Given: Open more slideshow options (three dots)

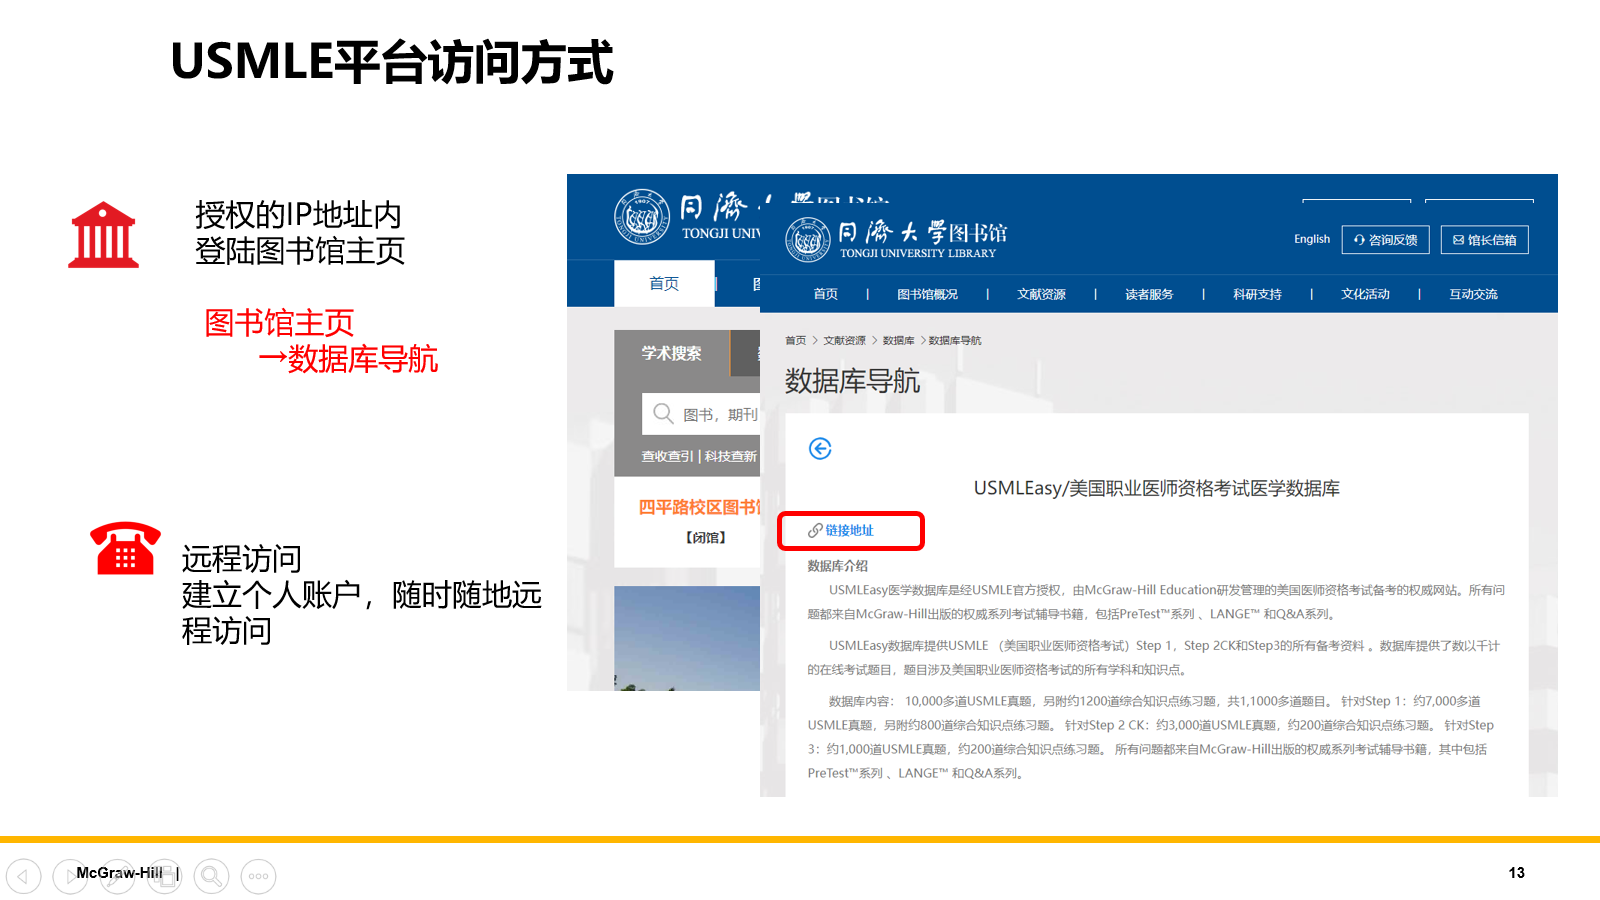Looking at the screenshot, I should tap(258, 877).
